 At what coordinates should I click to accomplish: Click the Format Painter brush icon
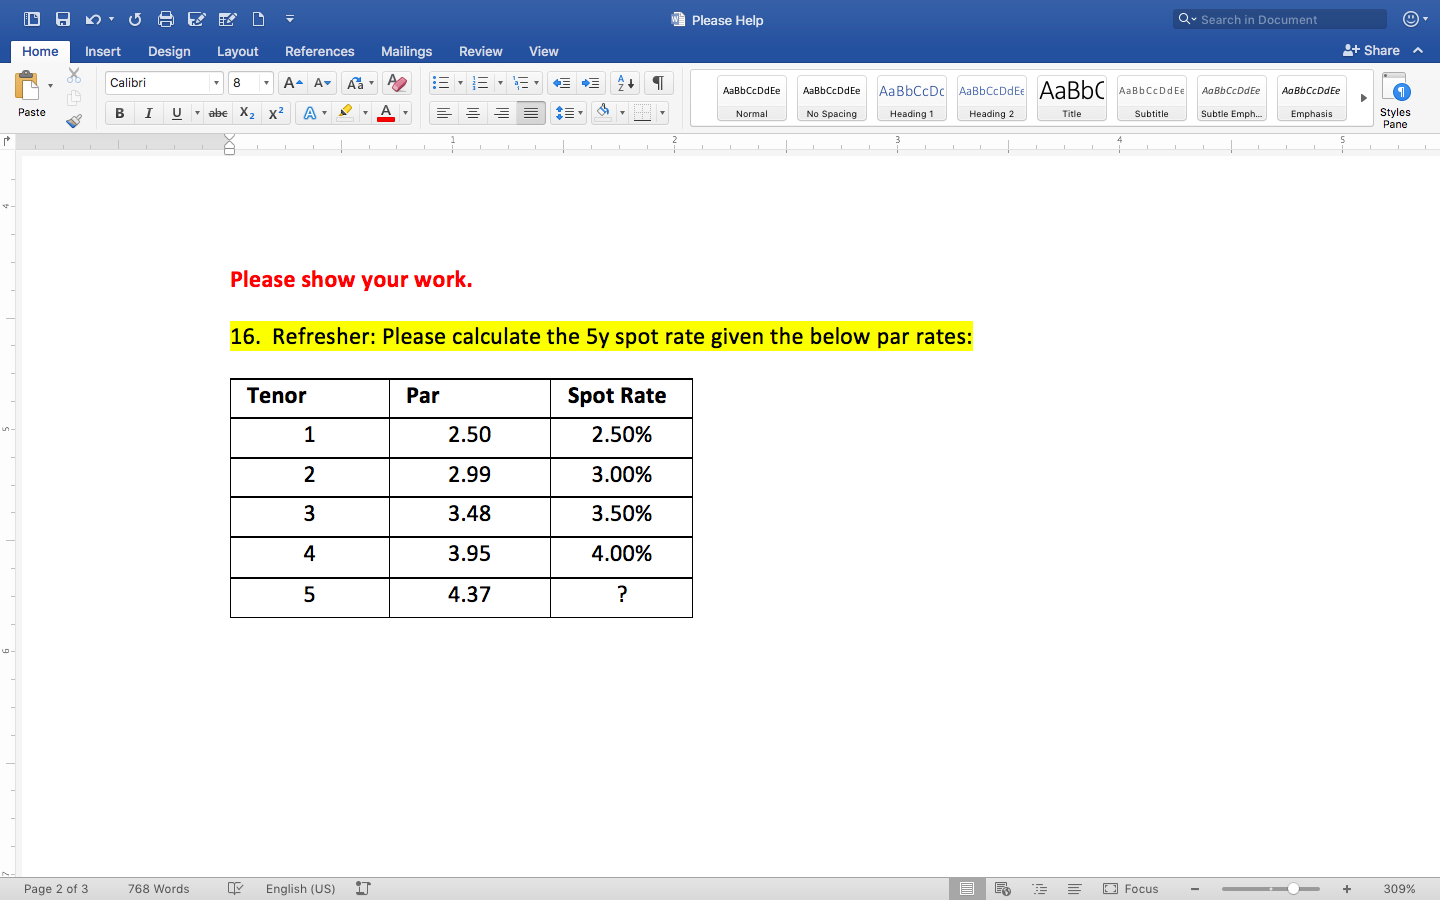(x=74, y=121)
